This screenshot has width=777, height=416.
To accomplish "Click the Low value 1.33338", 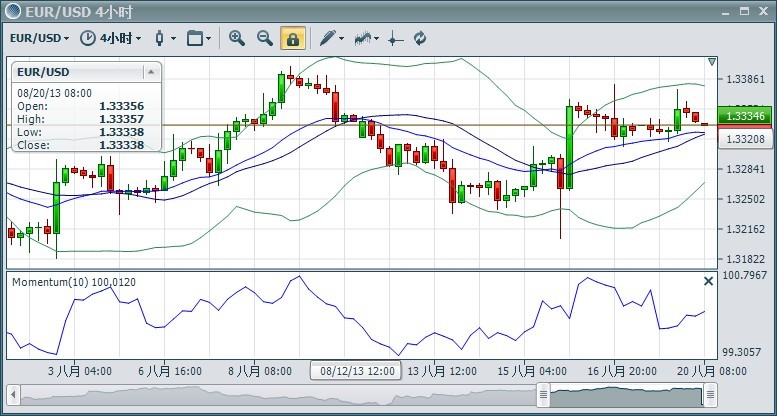I will coord(121,132).
